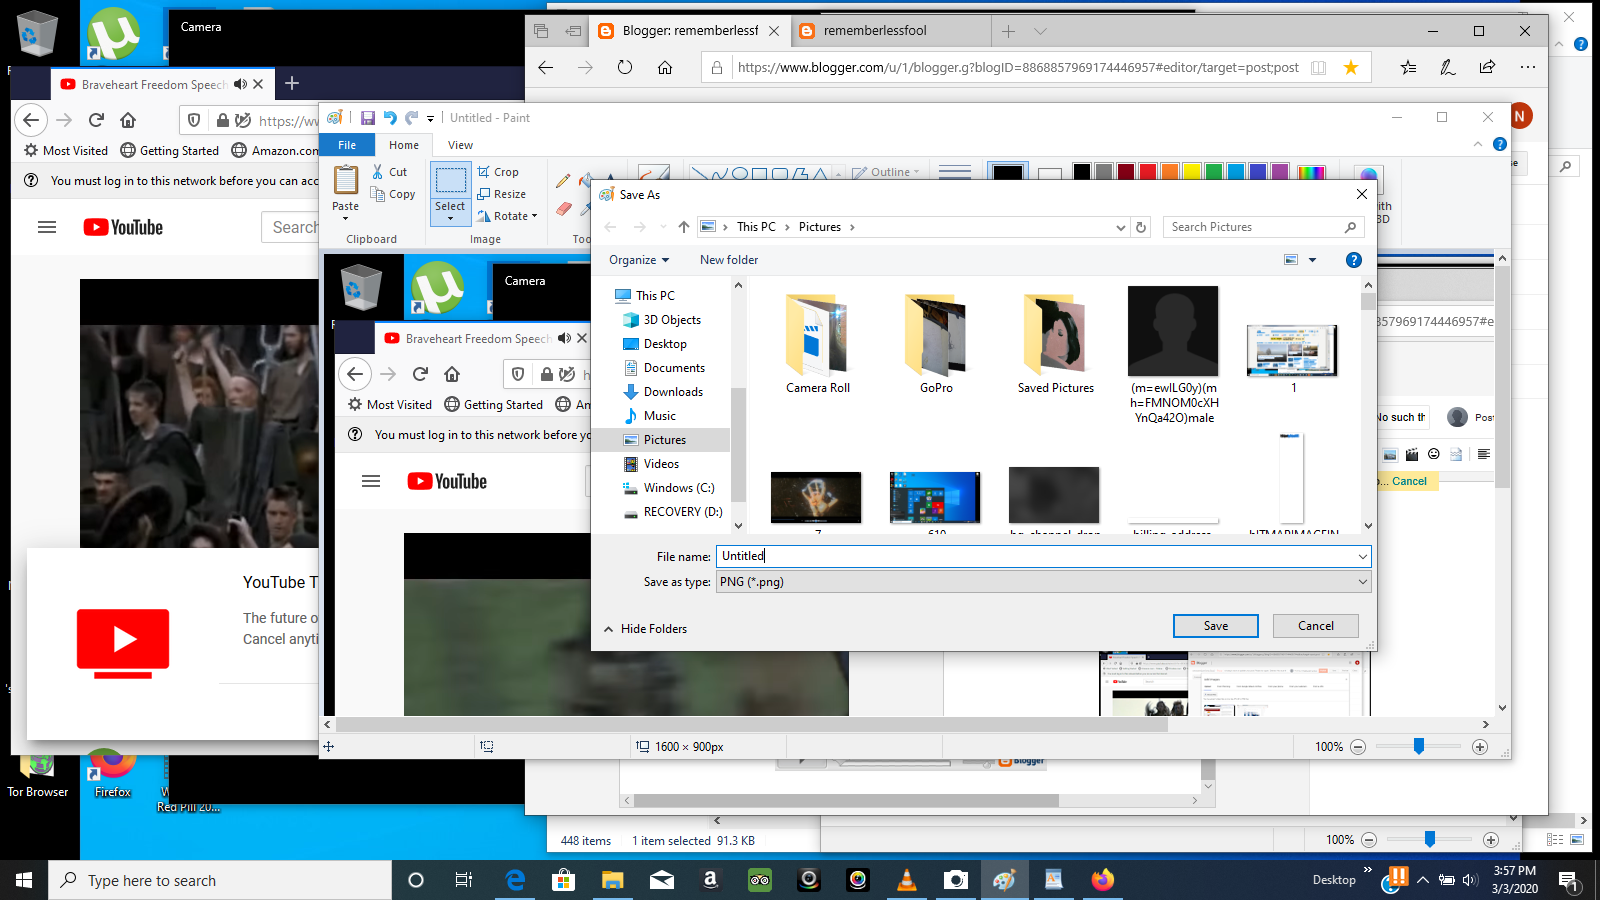Open Microsoft Store from the taskbar
Viewport: 1600px width, 900px height.
563,880
